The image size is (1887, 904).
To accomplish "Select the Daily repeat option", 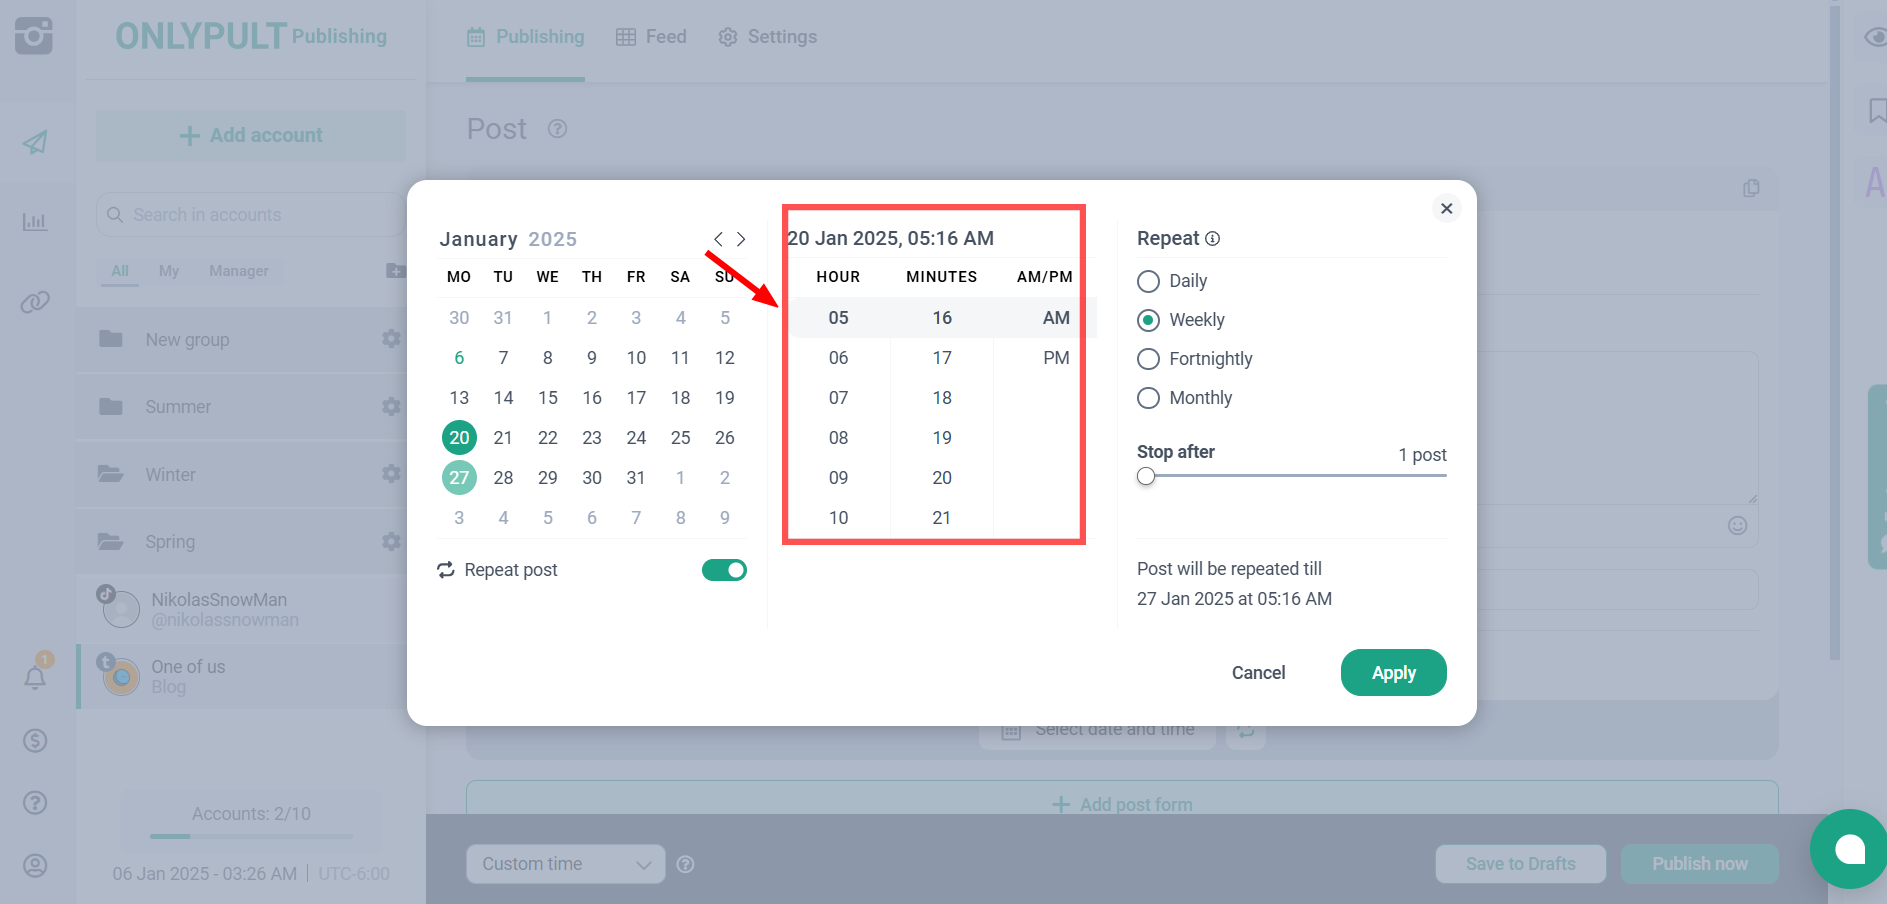I will point(1148,281).
